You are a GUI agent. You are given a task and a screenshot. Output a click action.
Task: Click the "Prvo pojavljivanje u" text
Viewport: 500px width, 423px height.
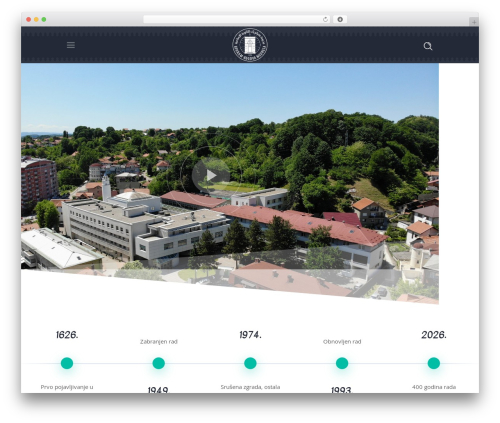tap(67, 387)
